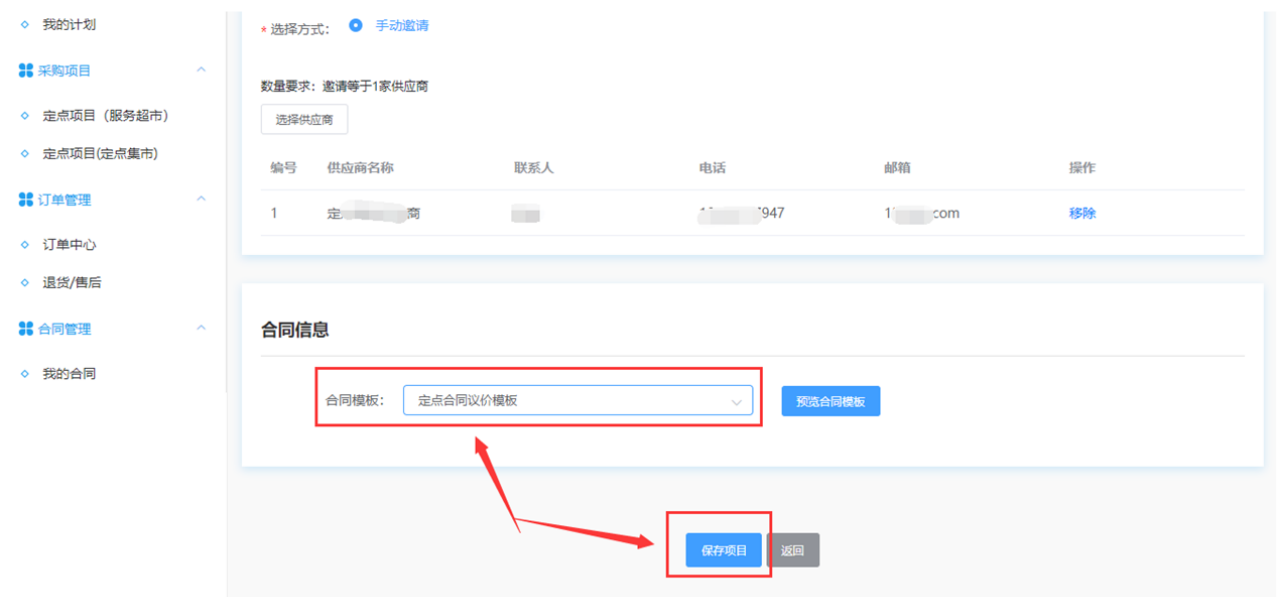This screenshot has width=1285, height=597.
Task: Collapse the 采购项目 menu chevron
Action: pos(201,70)
